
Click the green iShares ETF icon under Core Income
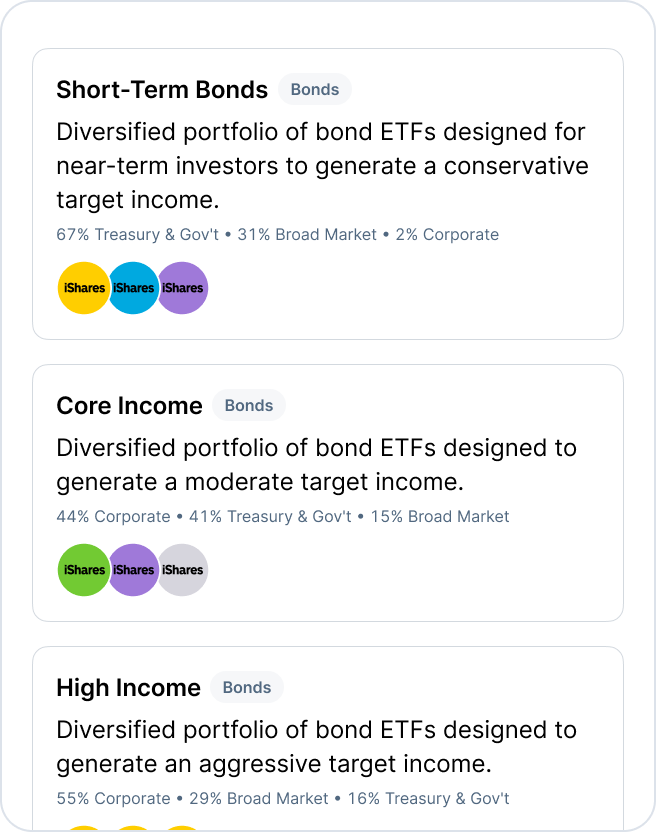84,570
